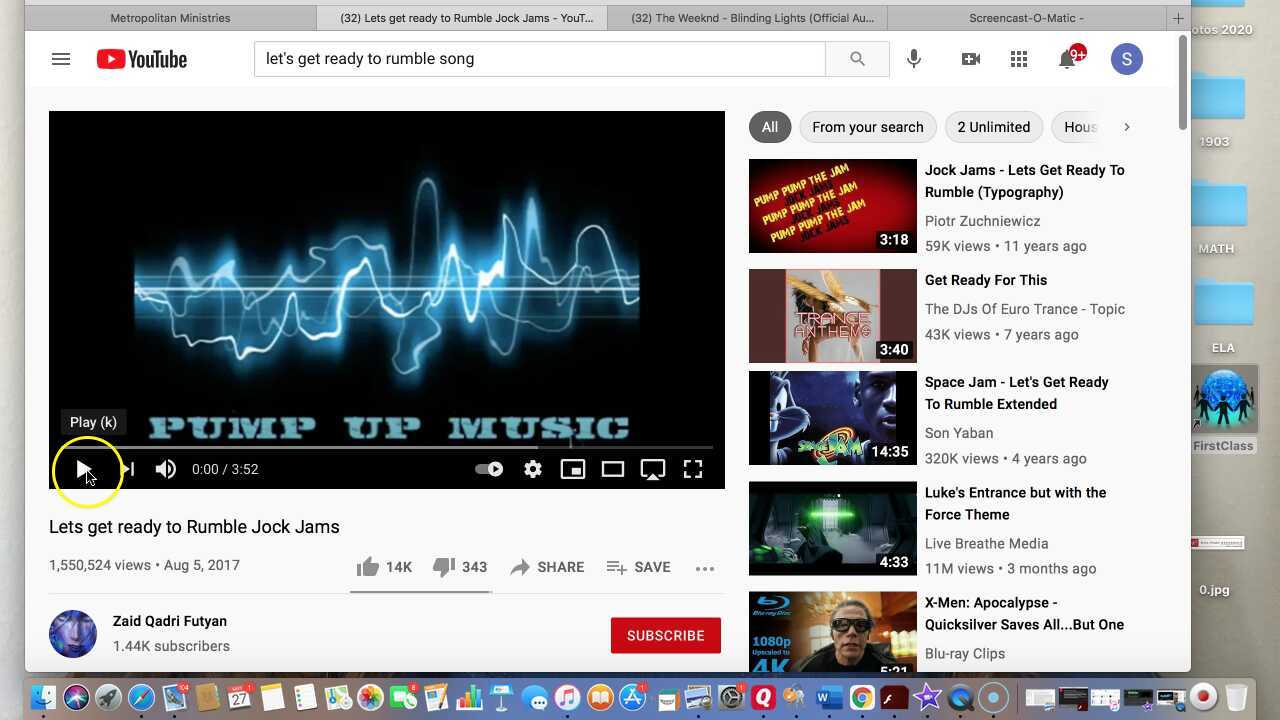Save the video to a playlist
This screenshot has height=720, width=1280.
point(638,567)
